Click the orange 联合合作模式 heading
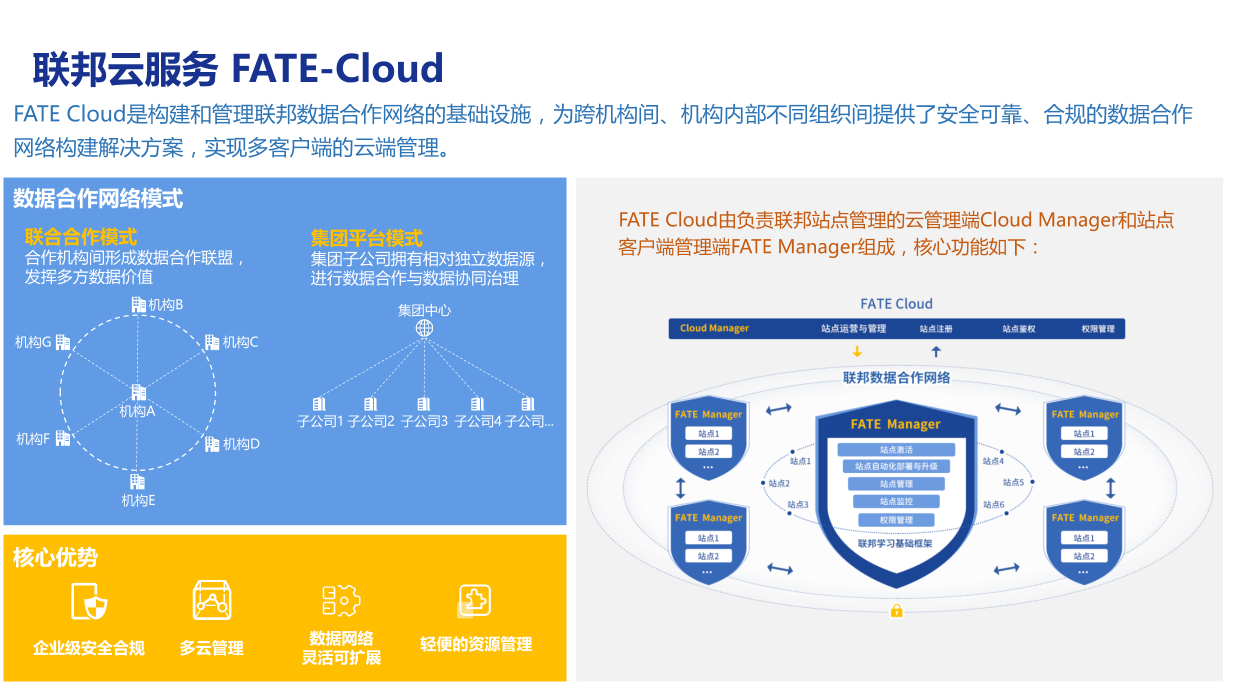 81,238
